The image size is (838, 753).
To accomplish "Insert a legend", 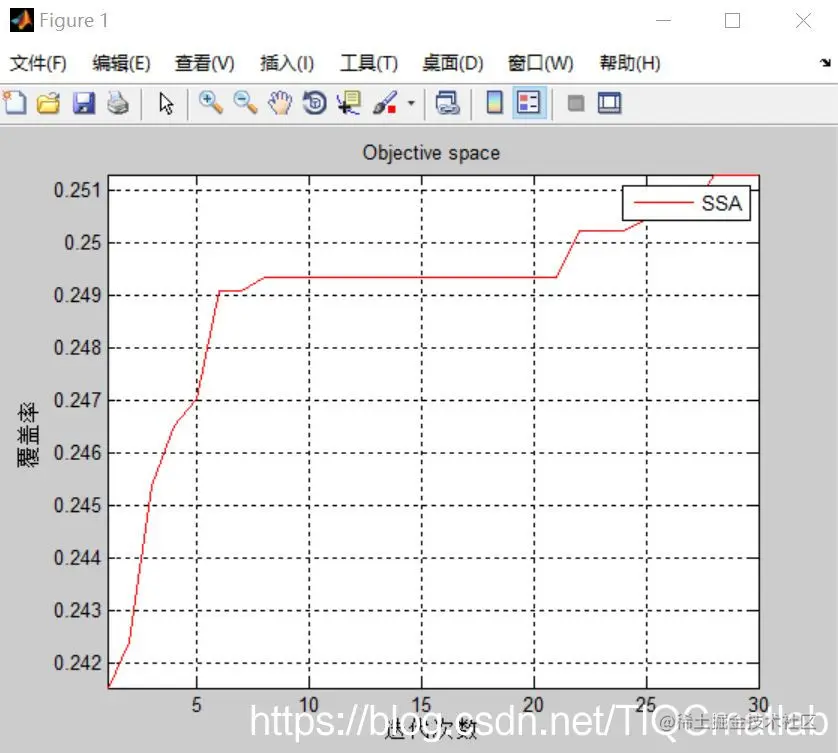I will (x=529, y=102).
